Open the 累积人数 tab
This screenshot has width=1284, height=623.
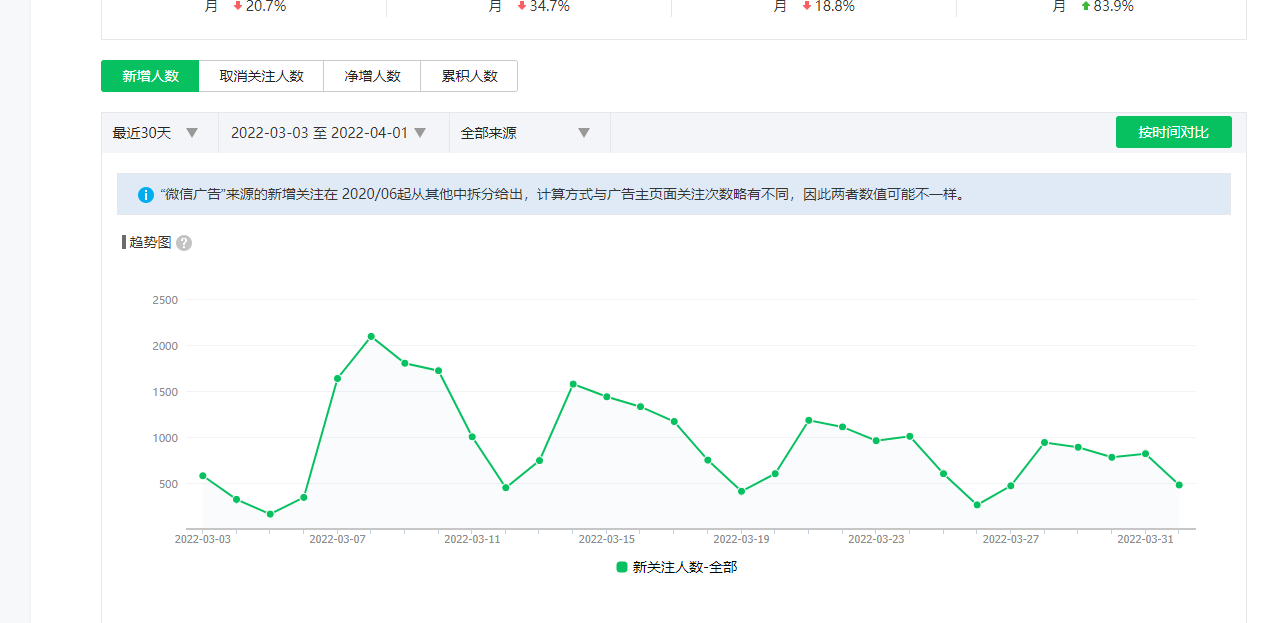click(469, 76)
